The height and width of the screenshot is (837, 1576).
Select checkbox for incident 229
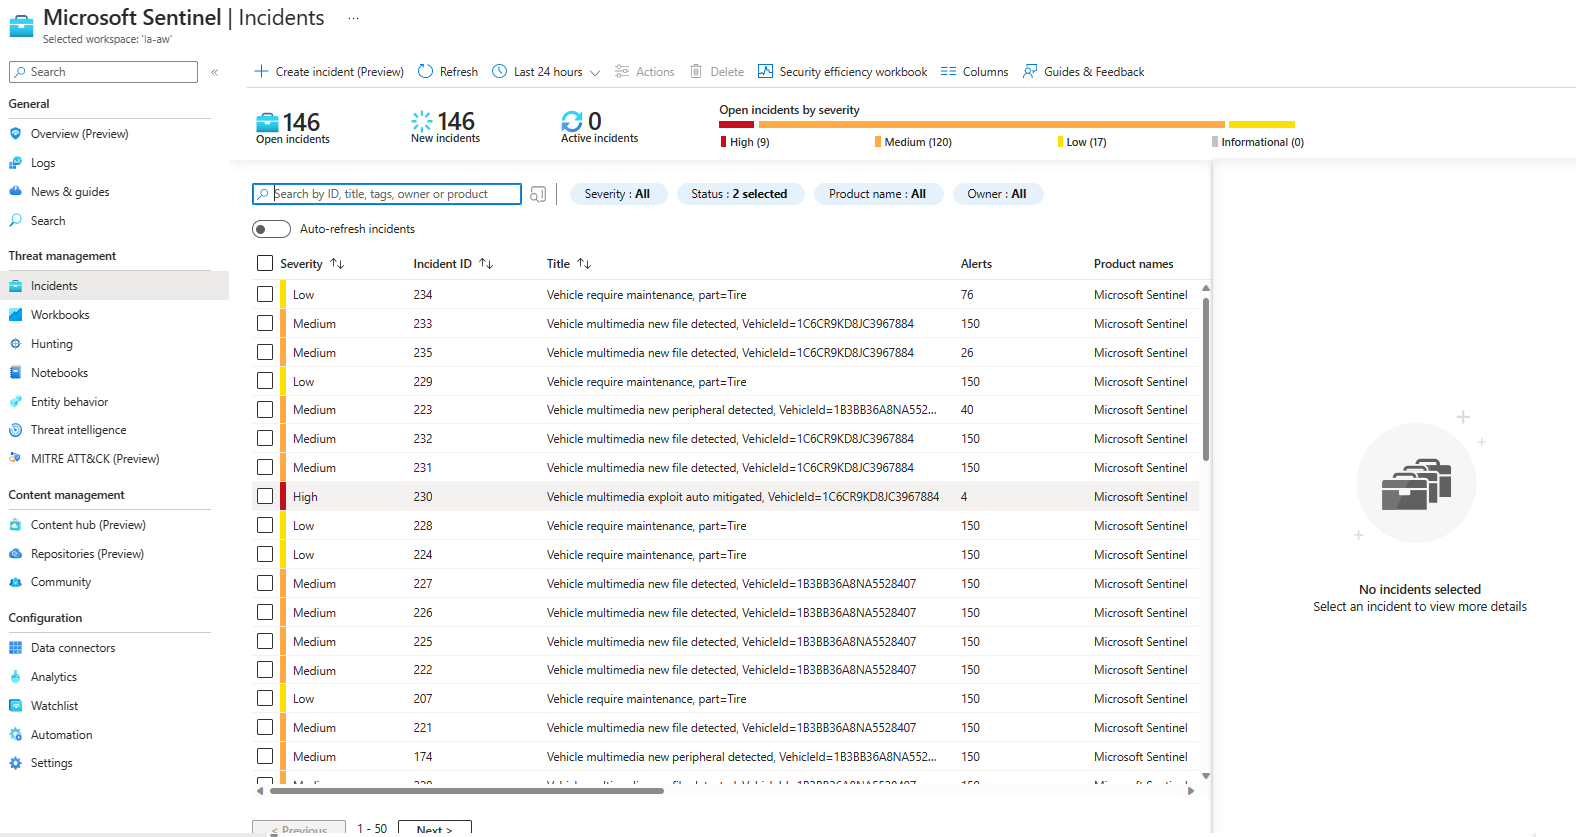[265, 381]
